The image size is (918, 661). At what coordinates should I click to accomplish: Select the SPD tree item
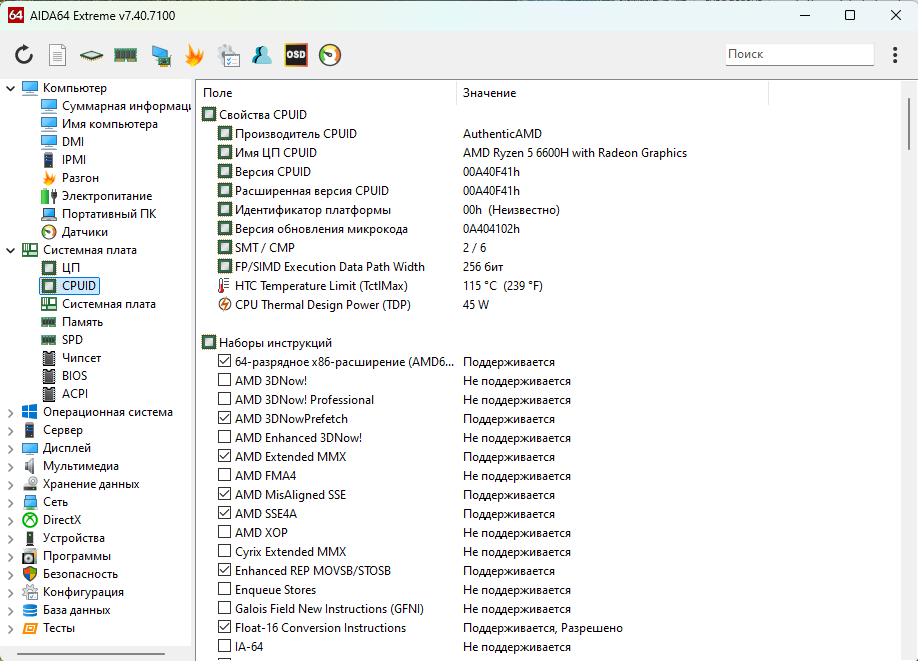point(72,340)
